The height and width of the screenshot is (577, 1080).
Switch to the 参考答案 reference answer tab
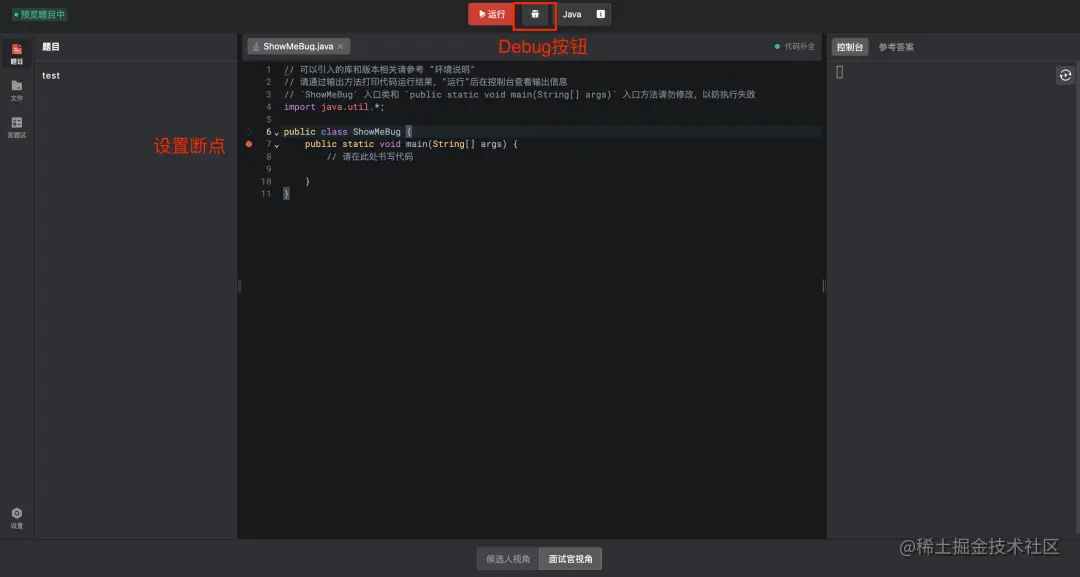[896, 47]
